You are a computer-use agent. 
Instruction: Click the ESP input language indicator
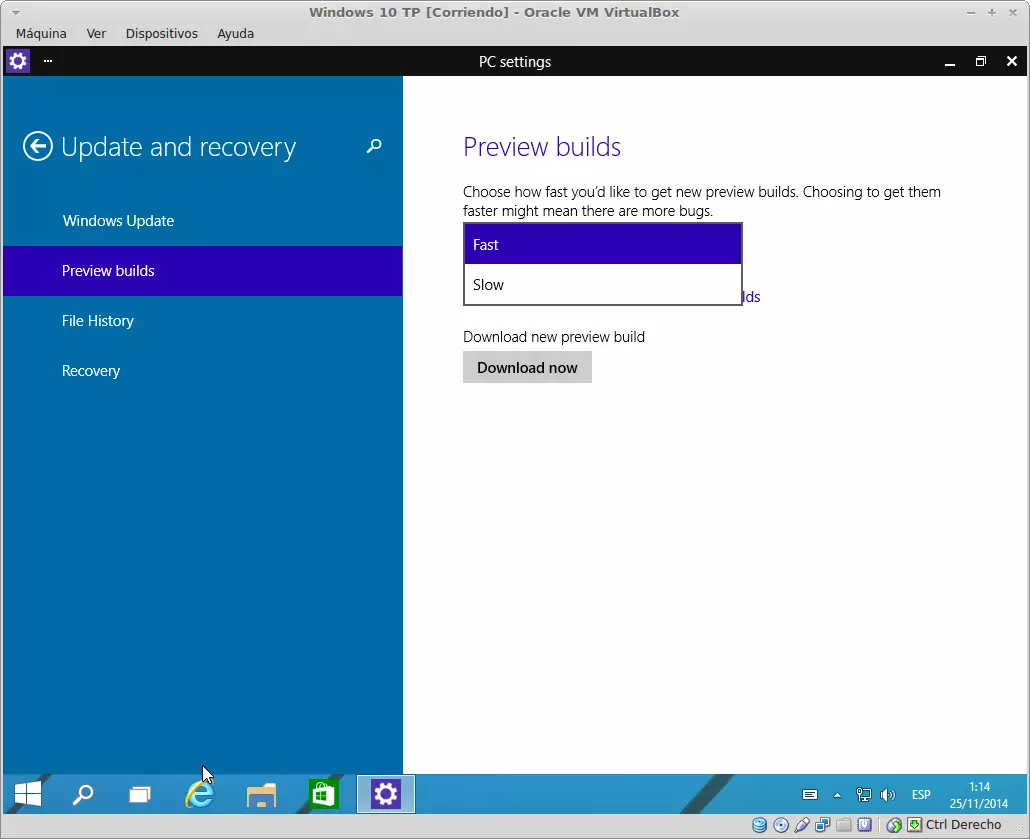point(921,795)
